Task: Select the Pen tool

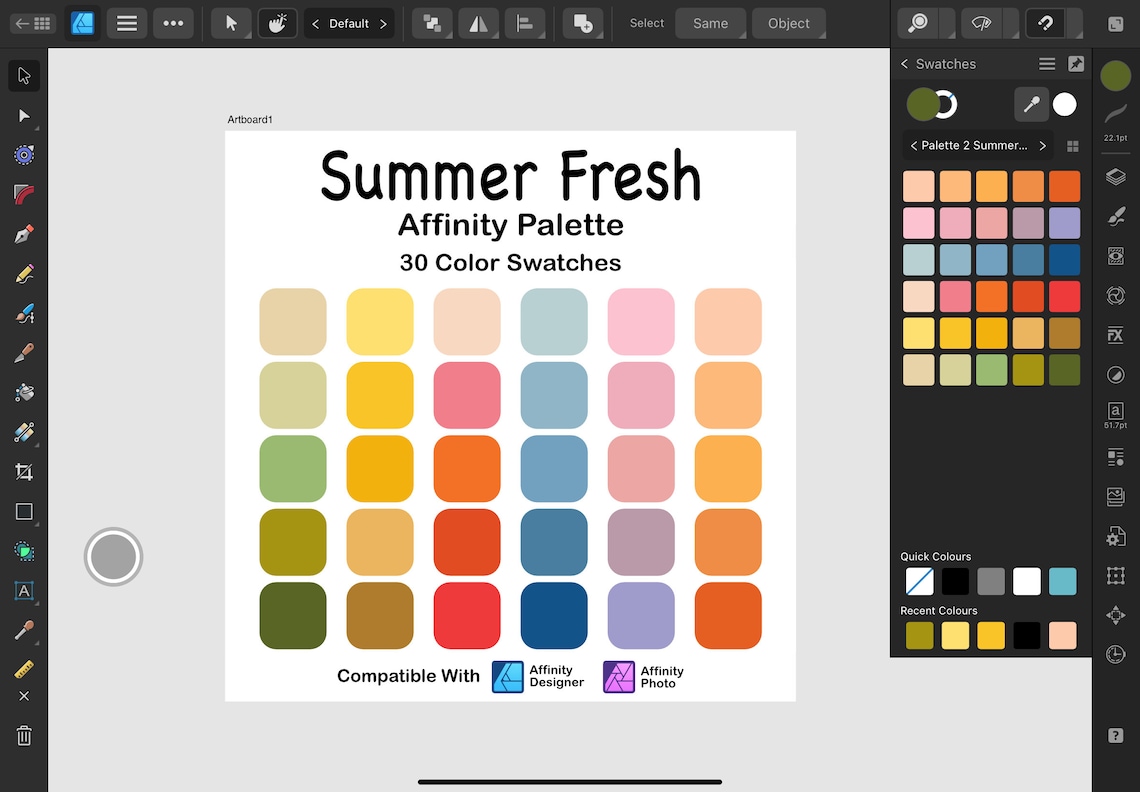Action: (x=24, y=234)
